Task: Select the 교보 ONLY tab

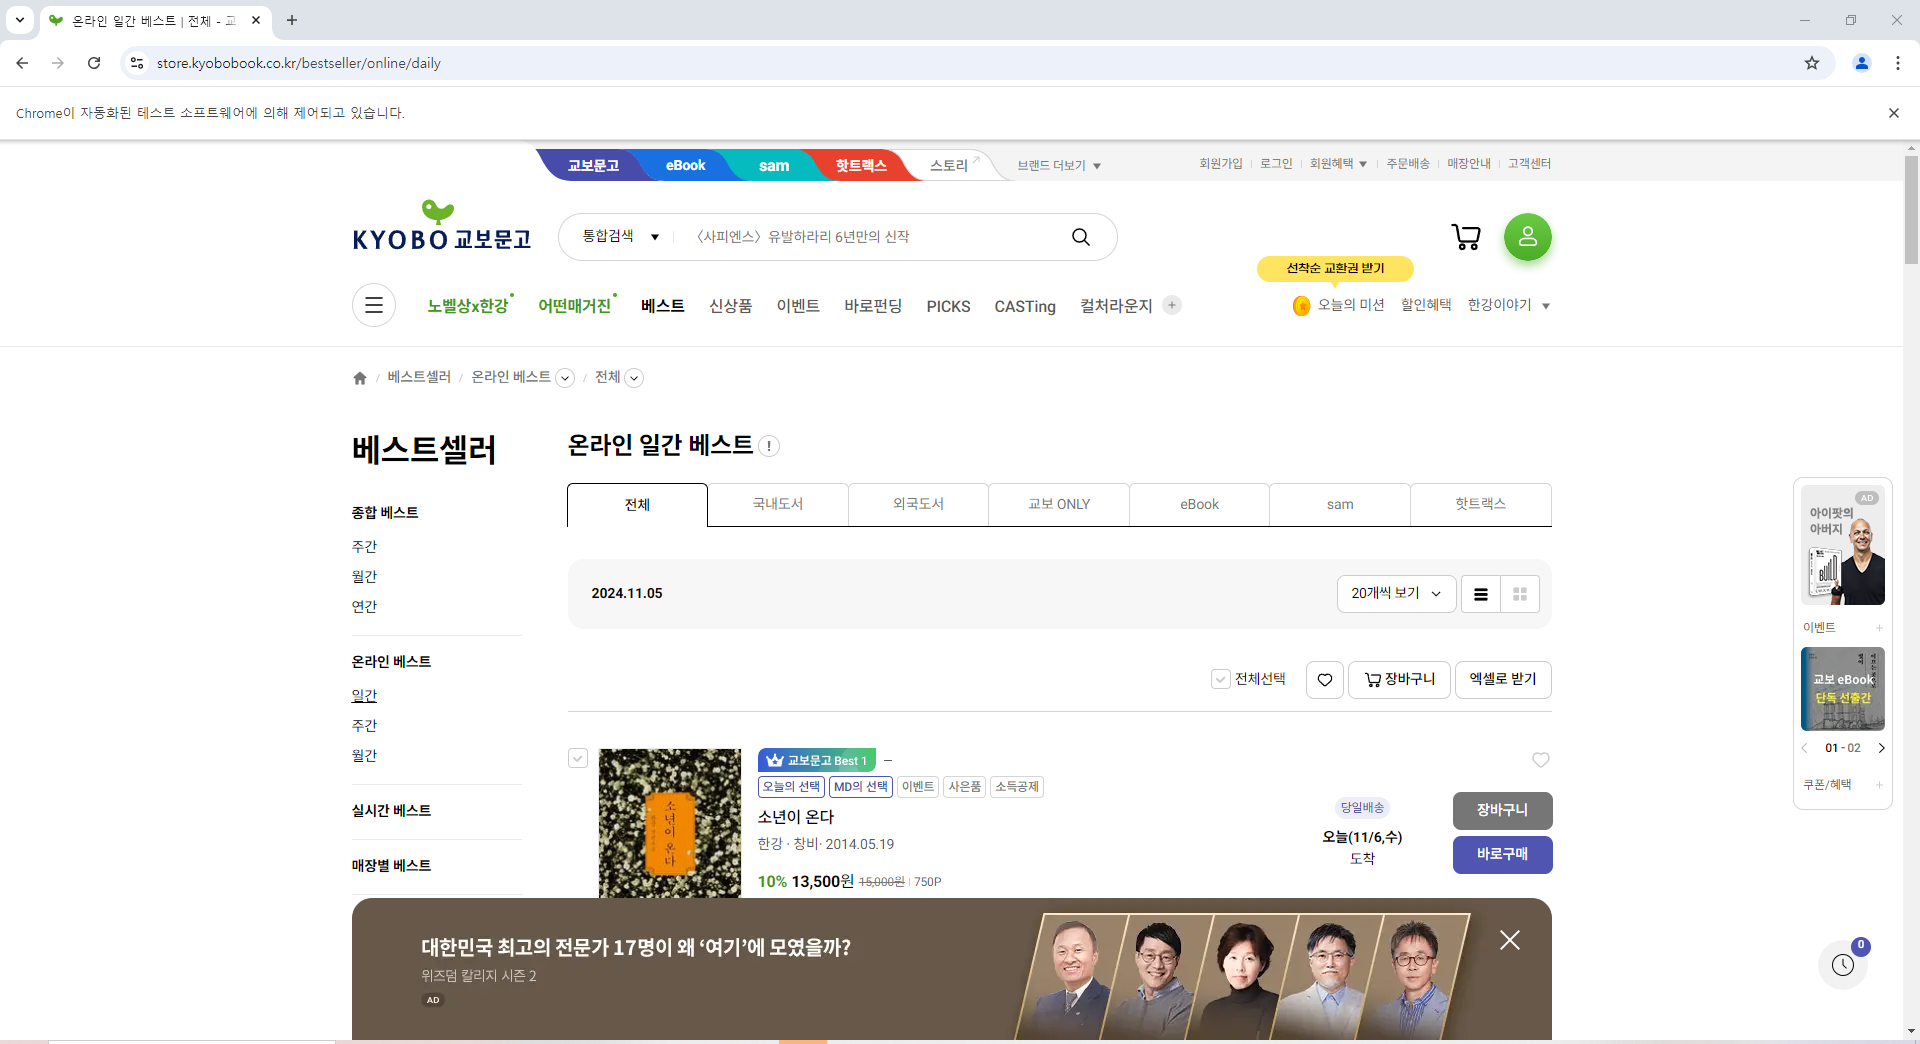Action: 1059,505
